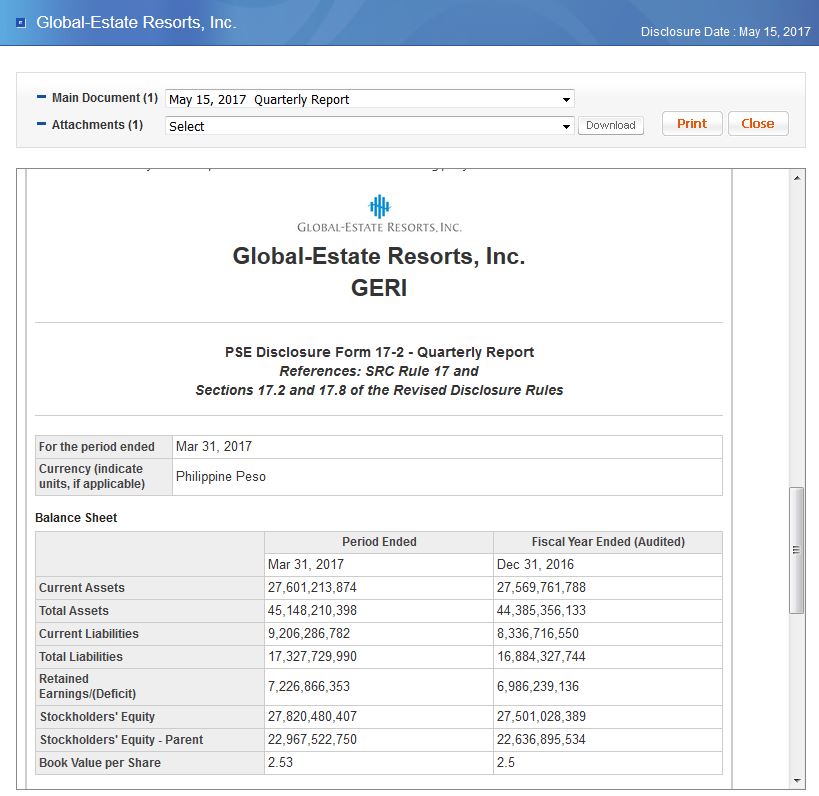Click Retained Earnings value 6,986,239,136

pos(537,686)
